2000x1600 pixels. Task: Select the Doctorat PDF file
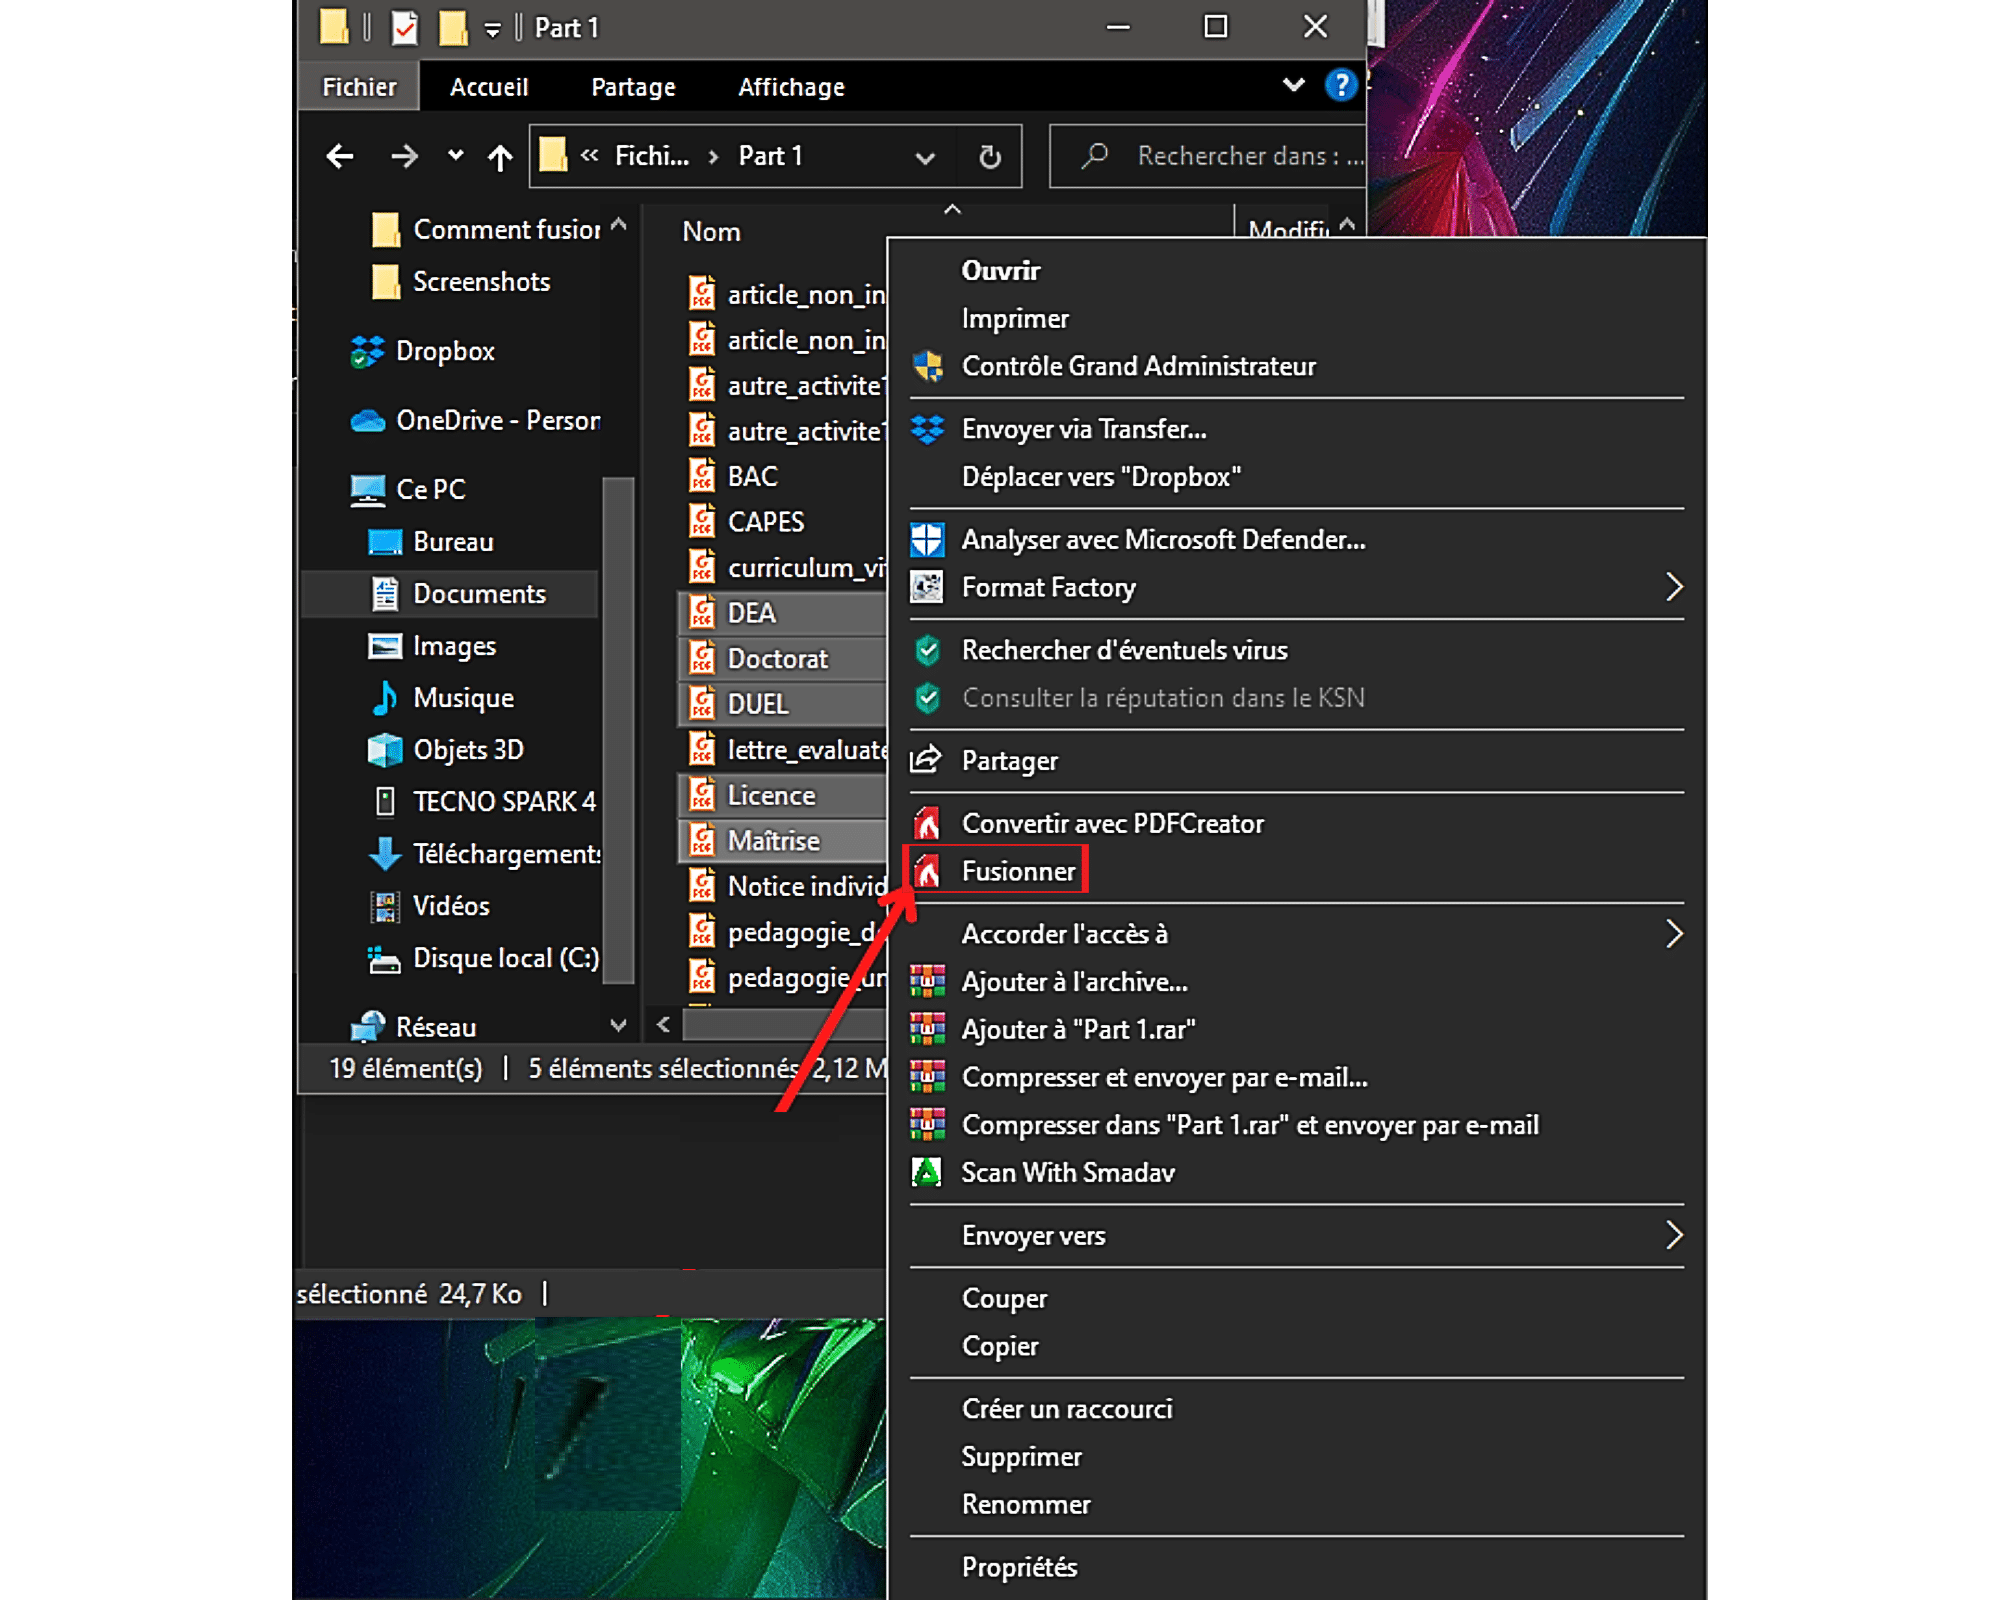pos(783,659)
